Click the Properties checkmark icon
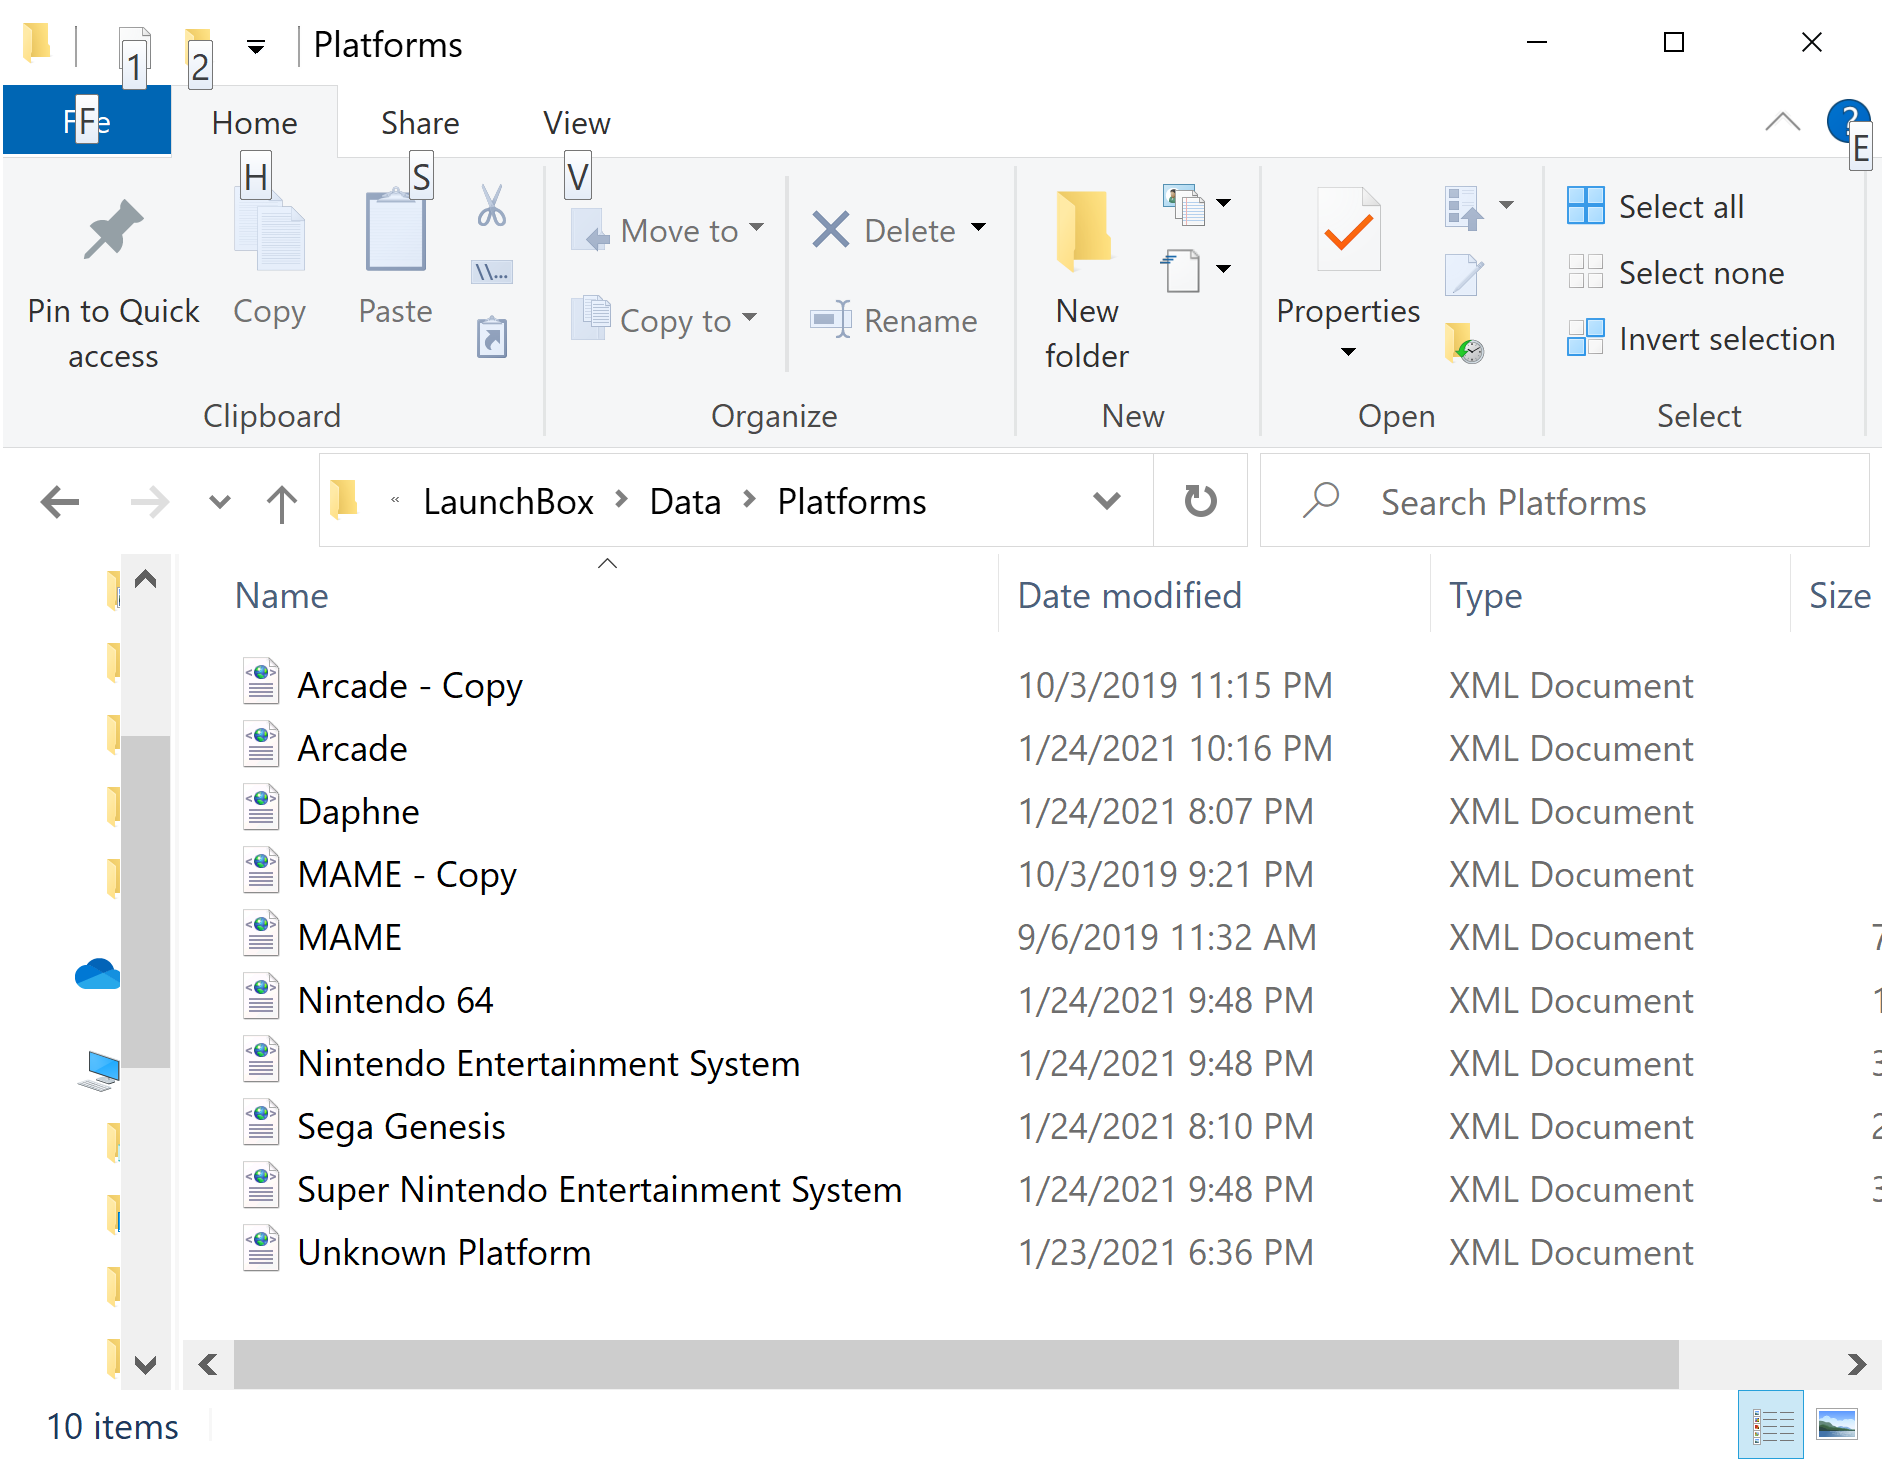 coord(1347,230)
